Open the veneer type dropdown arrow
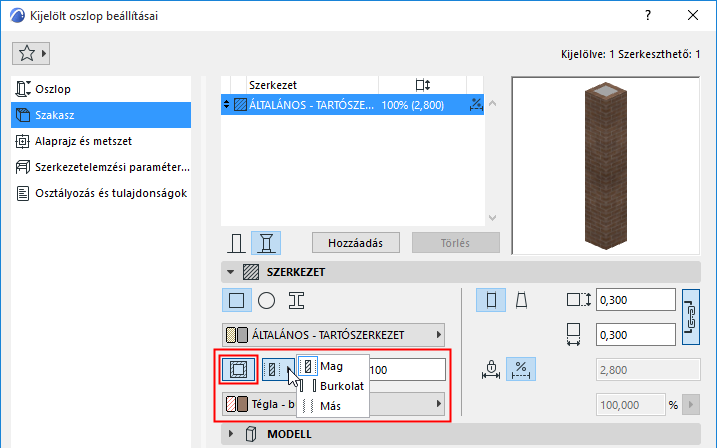This screenshot has width=717, height=448. (x=289, y=369)
